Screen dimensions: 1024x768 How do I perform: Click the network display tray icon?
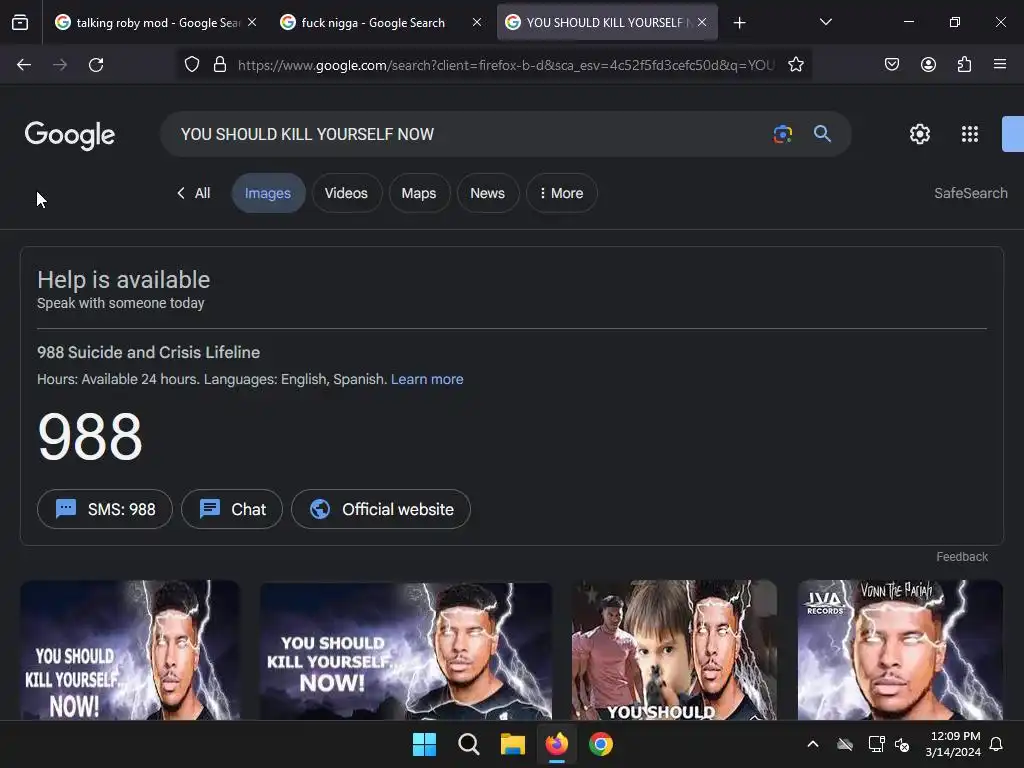coord(876,744)
